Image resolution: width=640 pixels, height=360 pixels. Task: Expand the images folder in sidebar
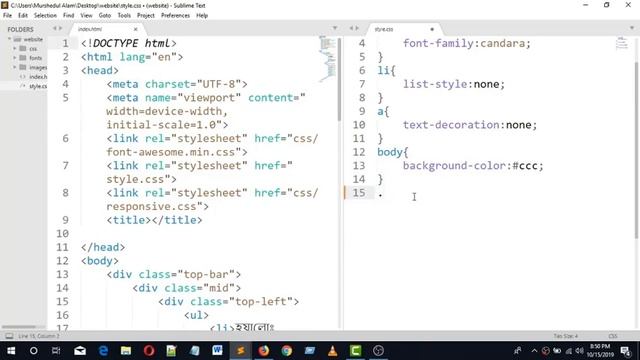[15, 67]
